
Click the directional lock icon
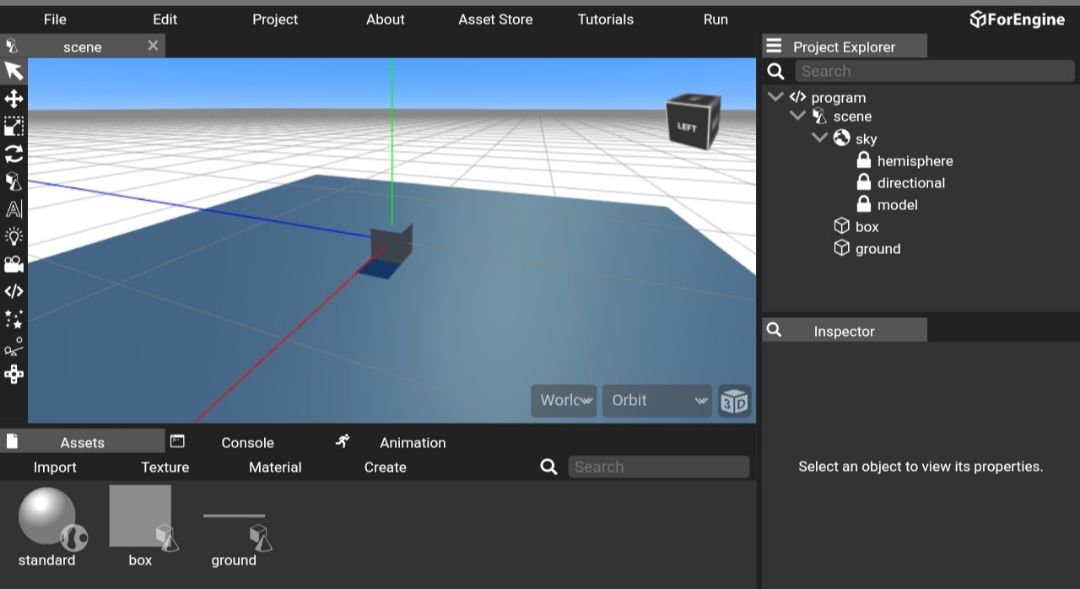point(863,182)
